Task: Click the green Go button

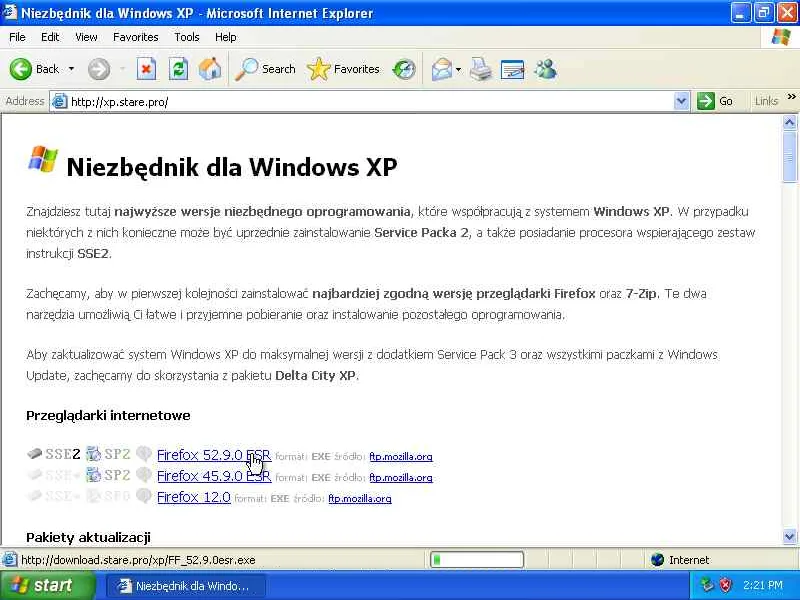Action: tap(715, 101)
